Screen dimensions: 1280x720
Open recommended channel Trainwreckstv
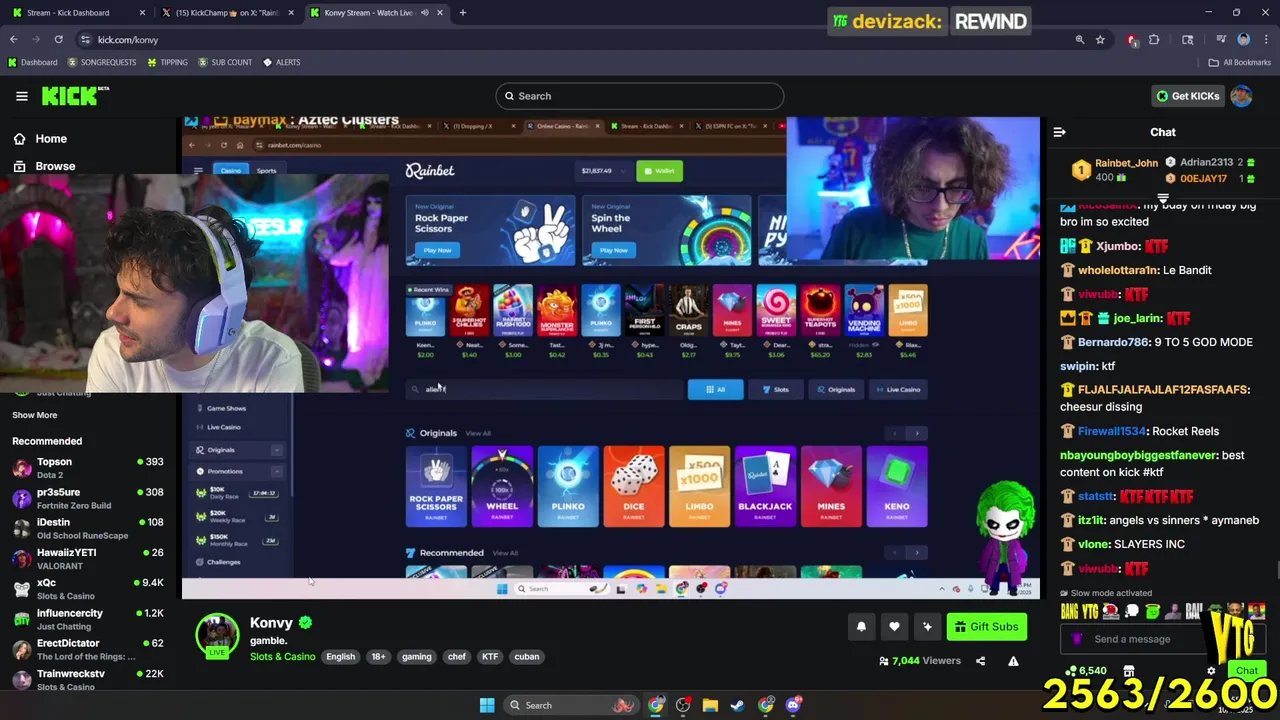coord(88,679)
